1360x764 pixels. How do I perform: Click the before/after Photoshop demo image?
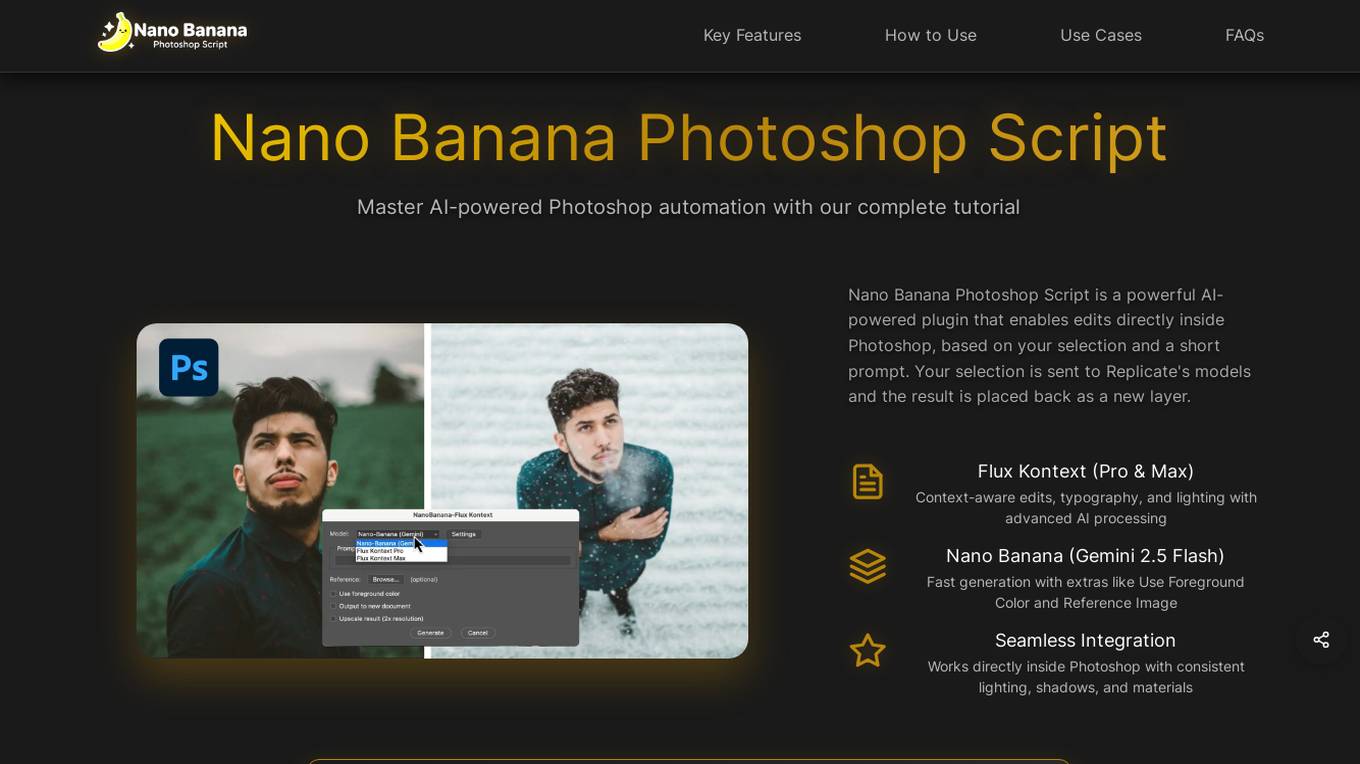[x=442, y=490]
